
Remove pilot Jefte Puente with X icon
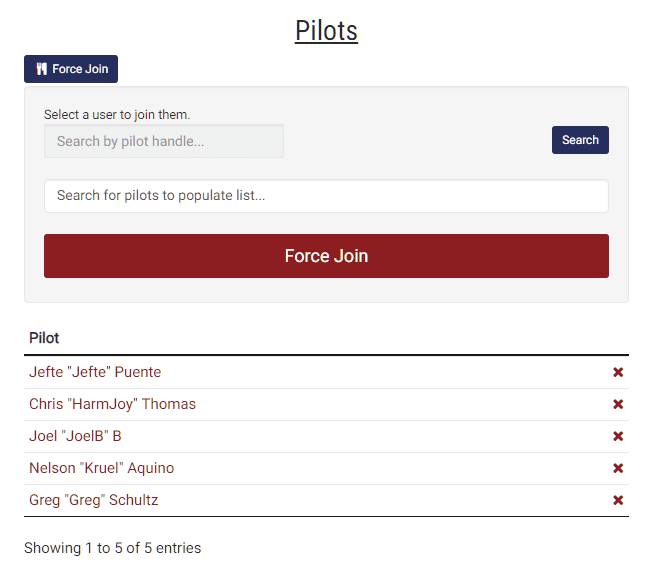pyautogui.click(x=618, y=372)
